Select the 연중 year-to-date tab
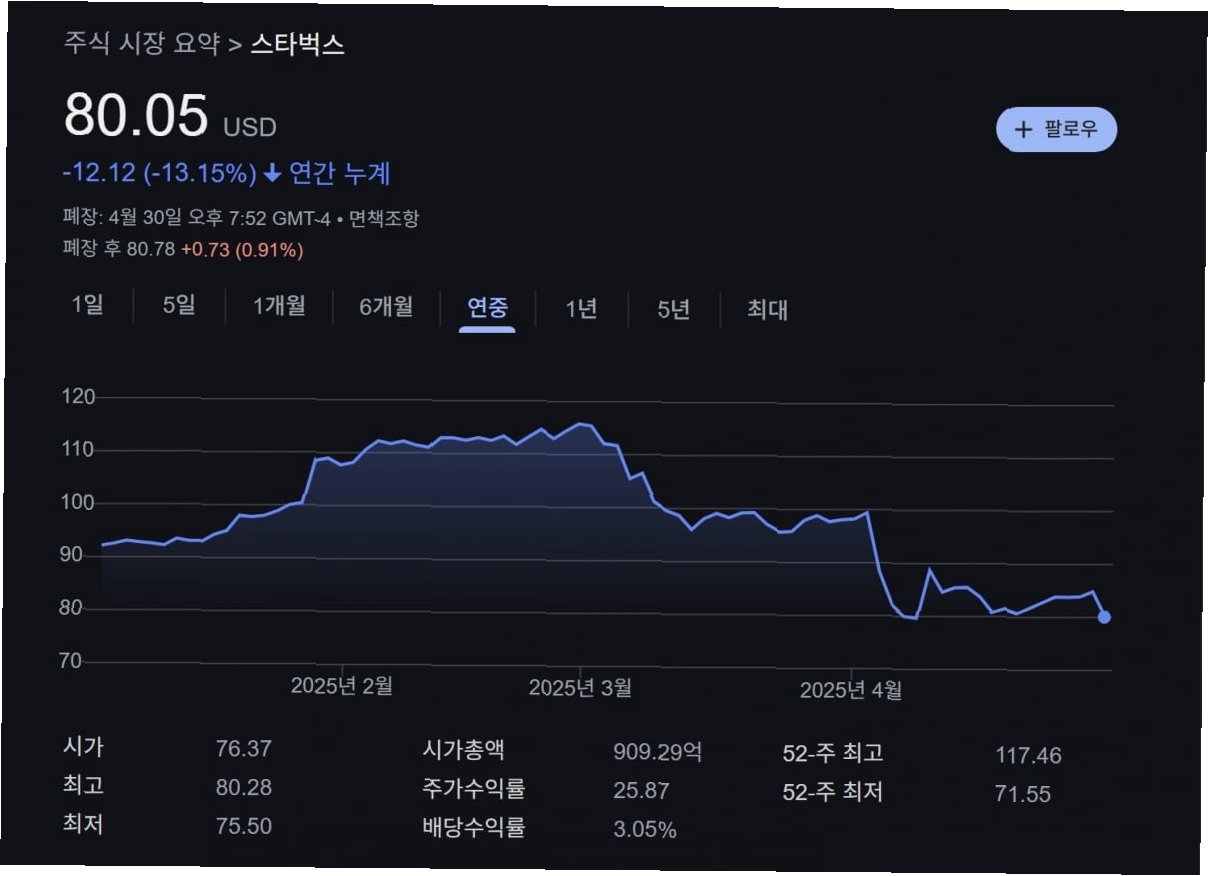Screen dimensions: 1208x876 point(487,308)
